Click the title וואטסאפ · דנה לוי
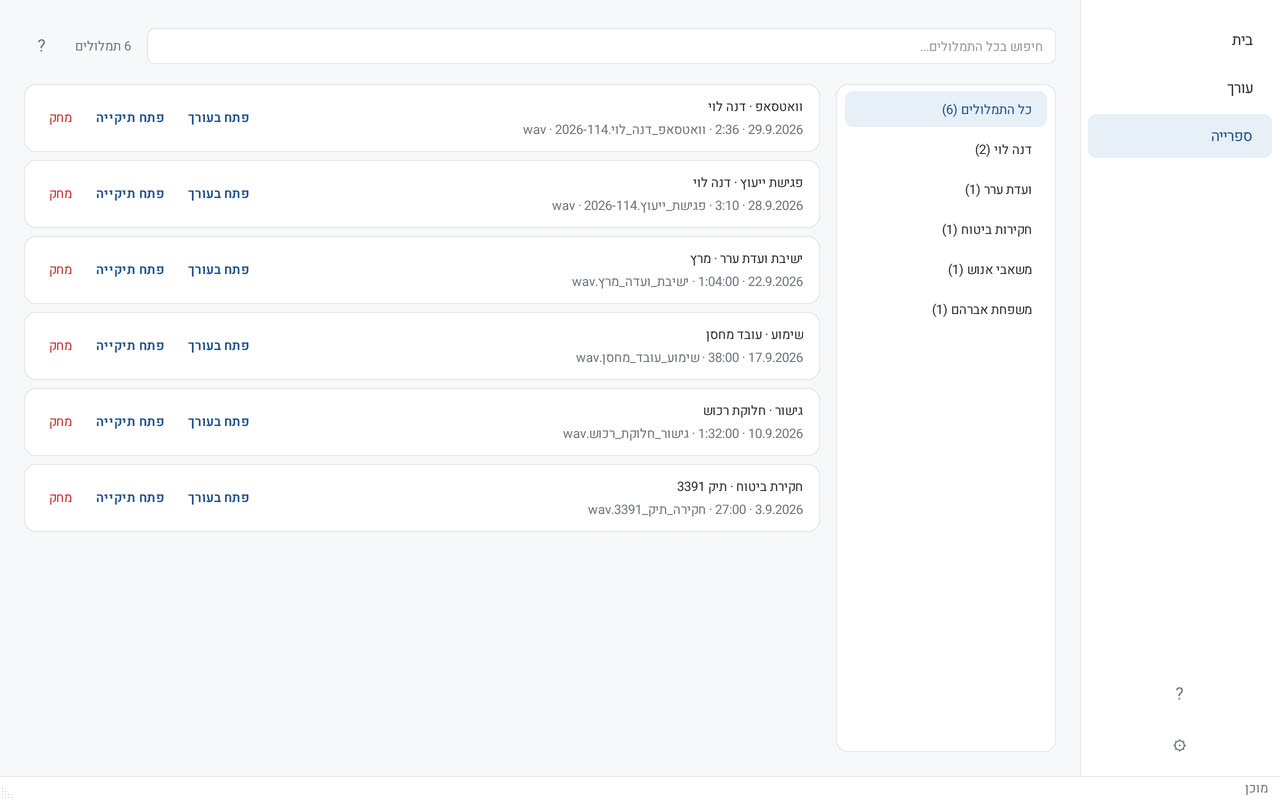Screen dimensions: 1280x800 [755, 106]
